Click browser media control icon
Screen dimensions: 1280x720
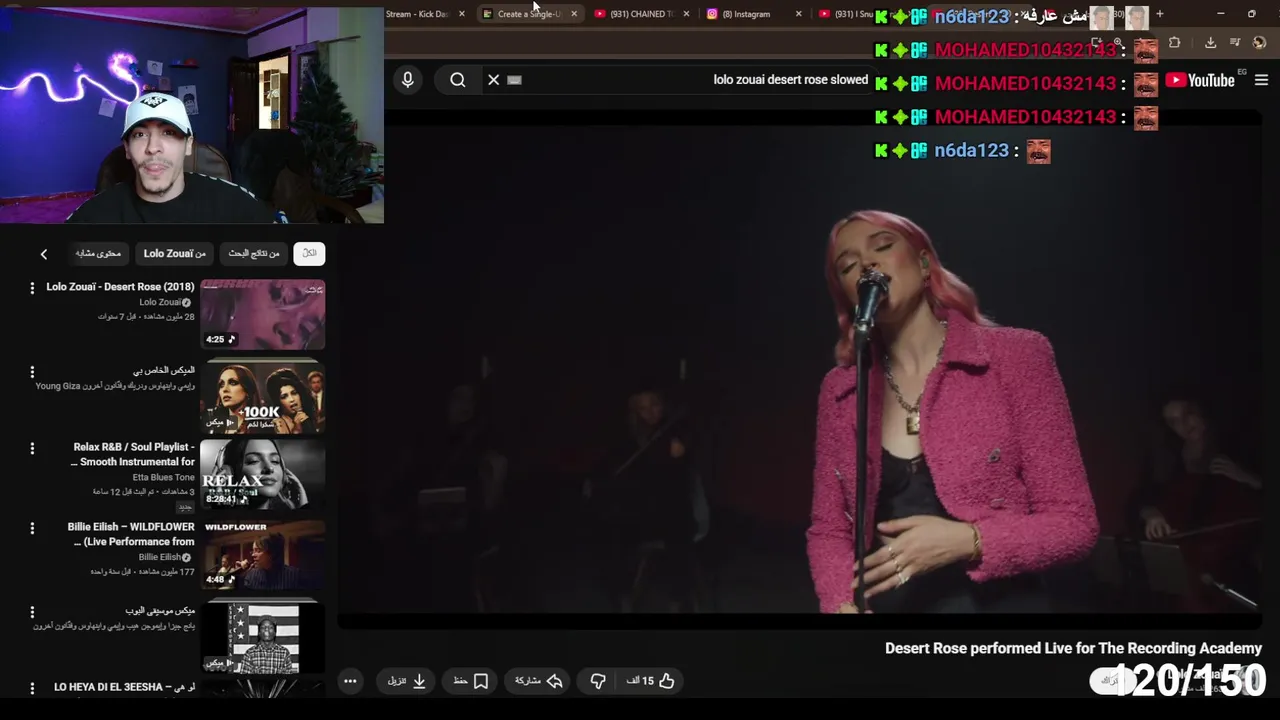pos(1235,43)
